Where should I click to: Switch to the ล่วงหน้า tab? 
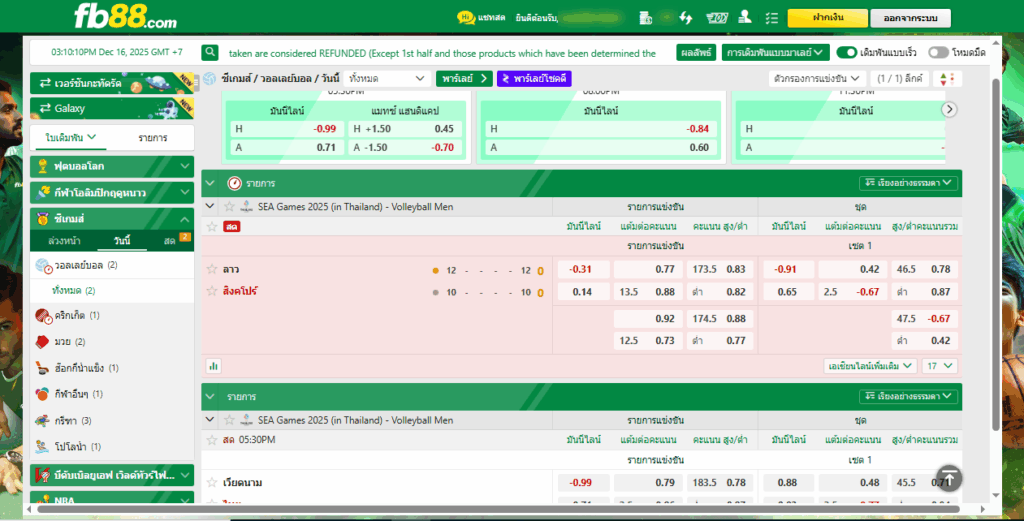[64, 241]
